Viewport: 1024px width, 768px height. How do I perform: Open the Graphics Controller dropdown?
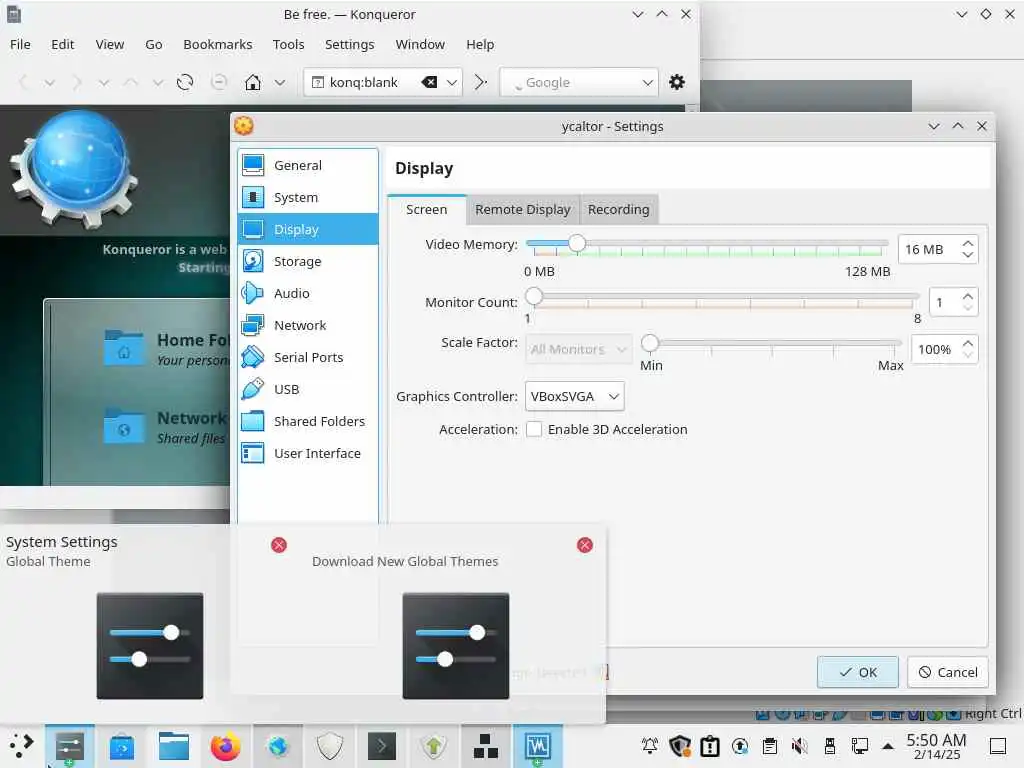(x=575, y=396)
